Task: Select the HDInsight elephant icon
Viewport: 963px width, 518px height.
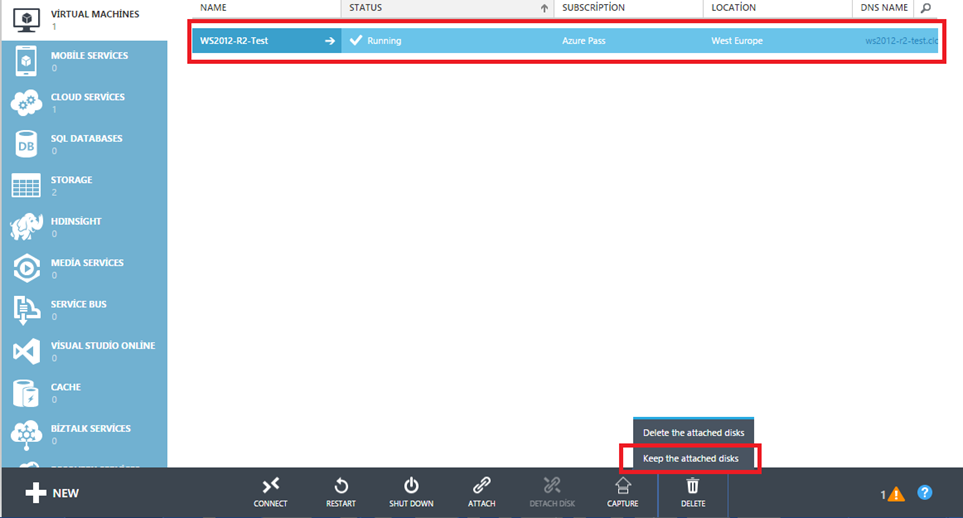Action: (26, 227)
